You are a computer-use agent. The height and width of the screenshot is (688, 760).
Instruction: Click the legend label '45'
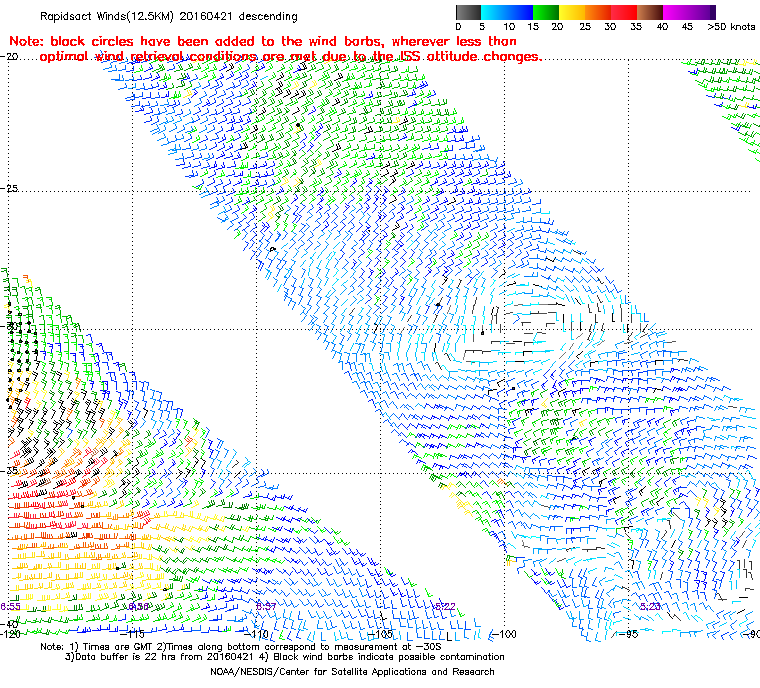[x=687, y=27]
